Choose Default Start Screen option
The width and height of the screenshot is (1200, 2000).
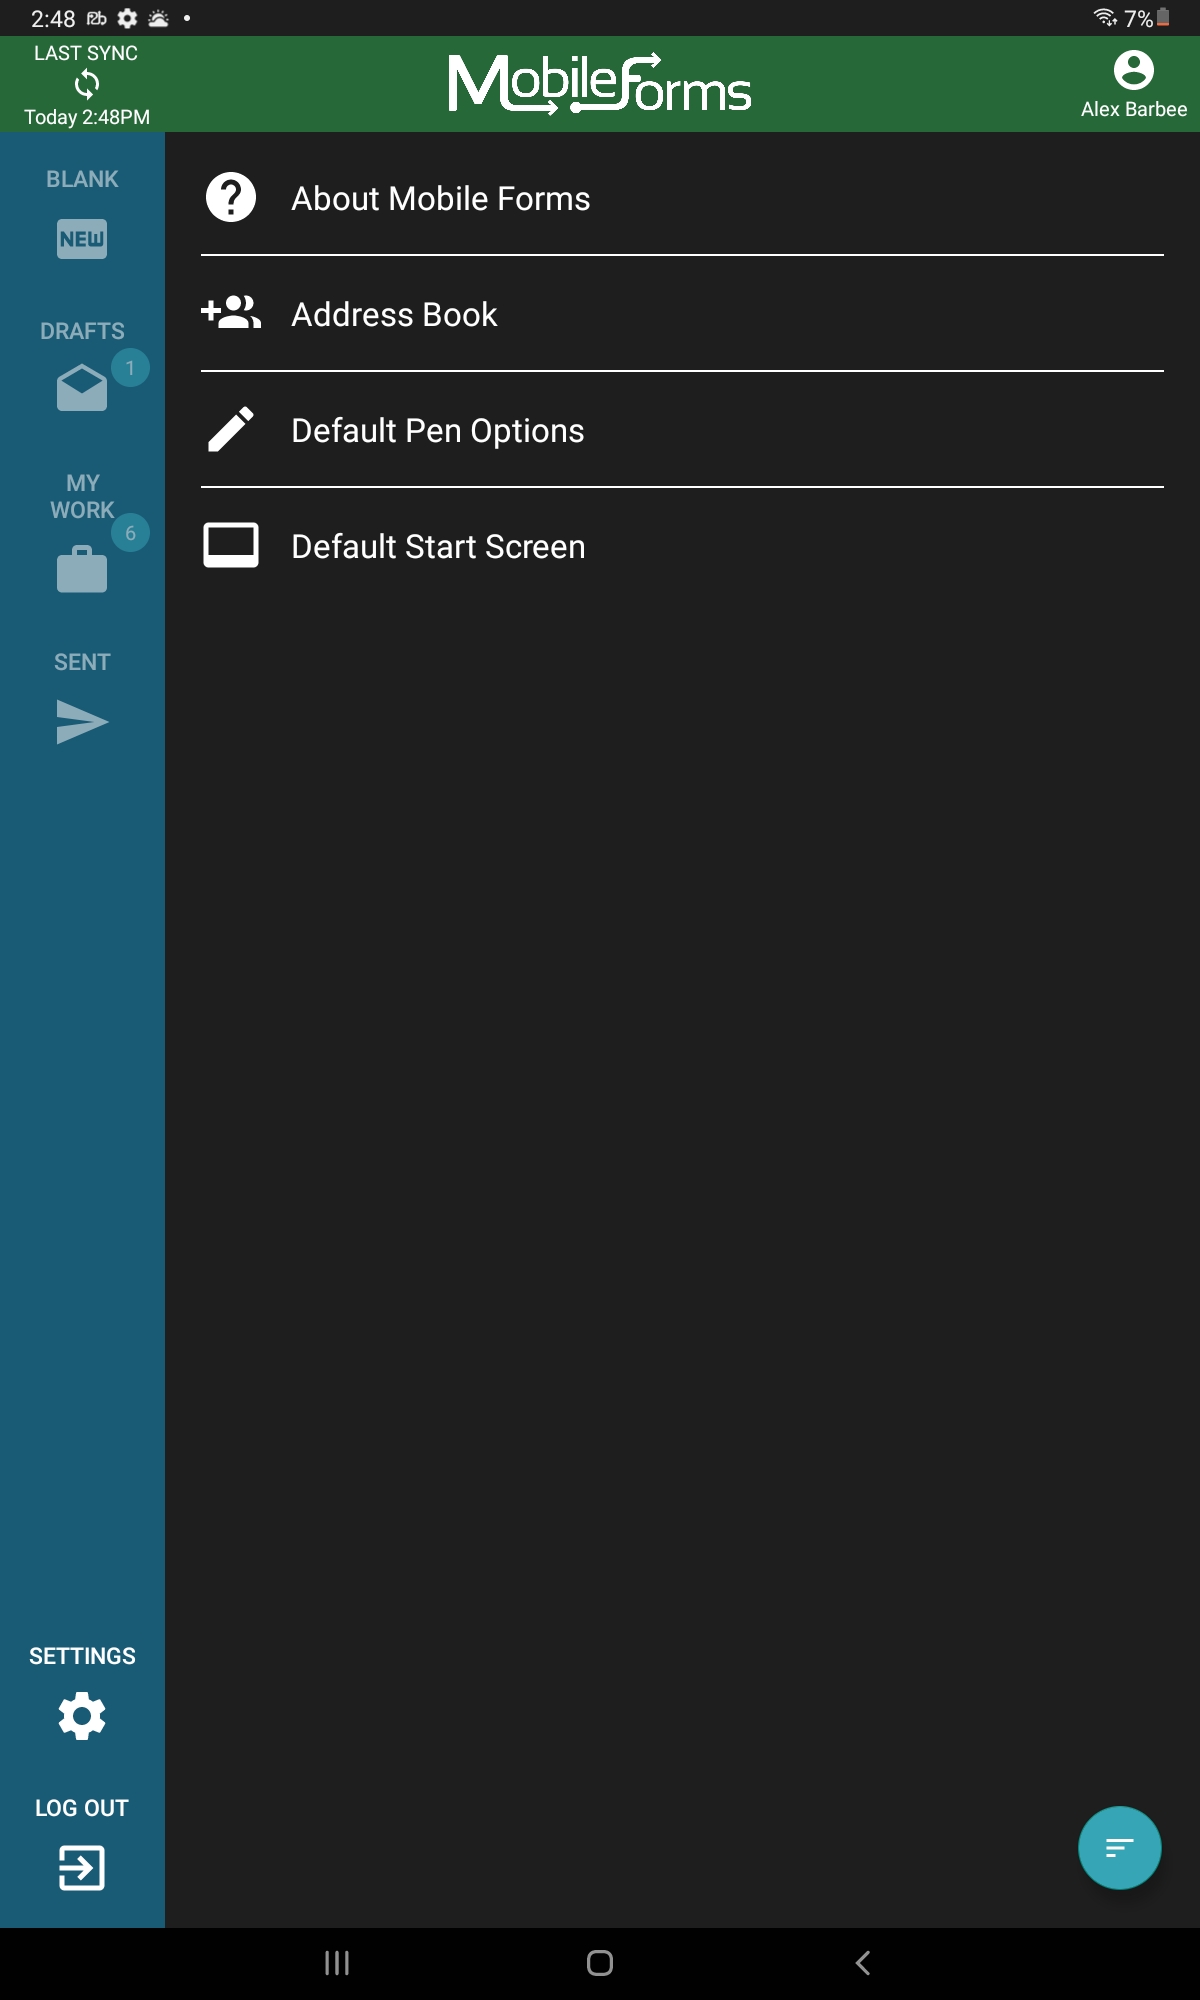click(682, 546)
